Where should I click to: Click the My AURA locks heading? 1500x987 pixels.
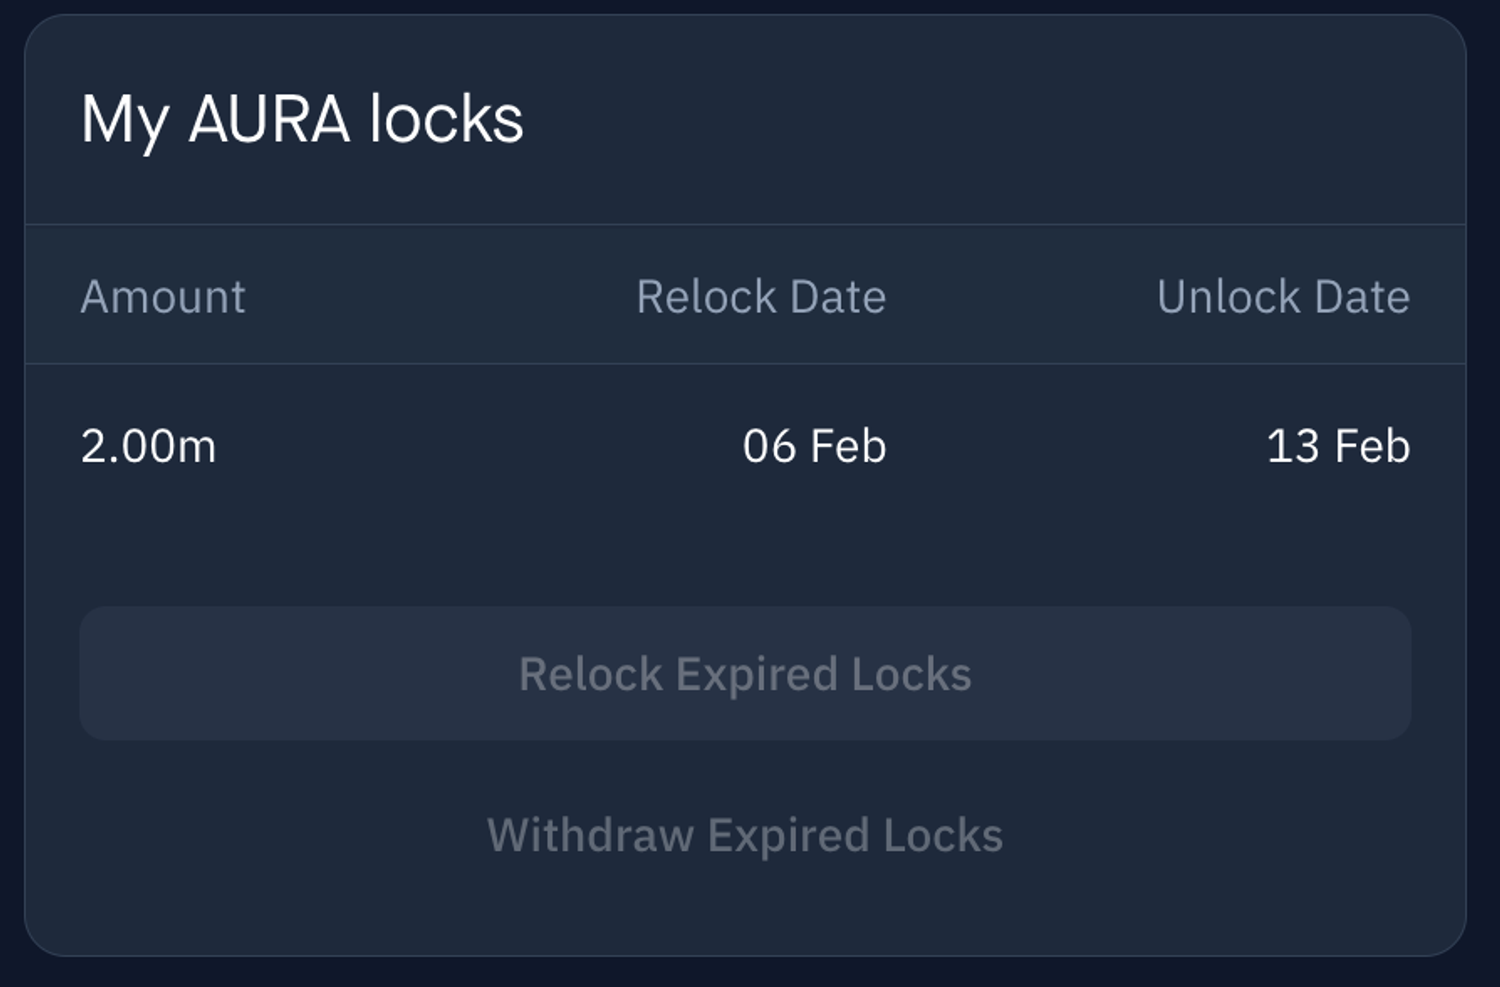coord(302,120)
